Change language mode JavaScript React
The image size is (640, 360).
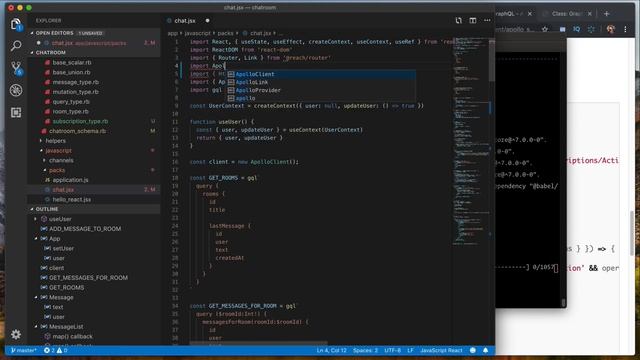[x=441, y=350]
